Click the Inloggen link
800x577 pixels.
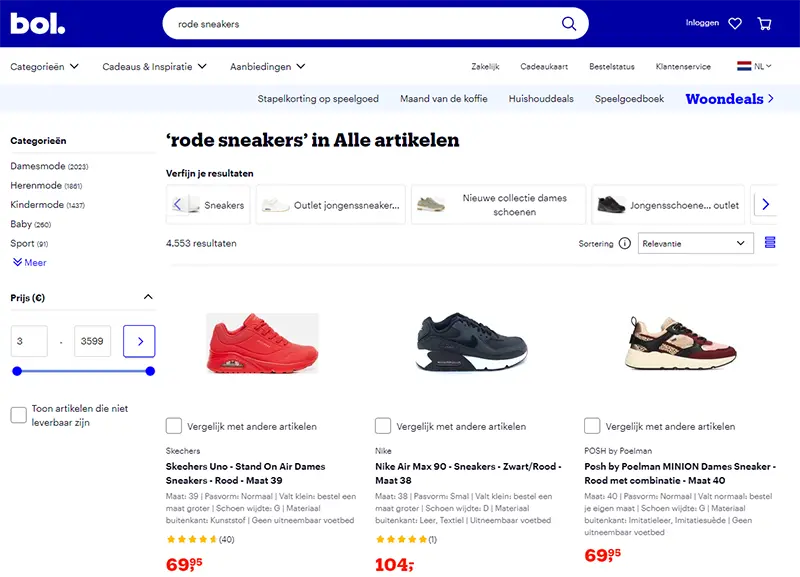(702, 23)
